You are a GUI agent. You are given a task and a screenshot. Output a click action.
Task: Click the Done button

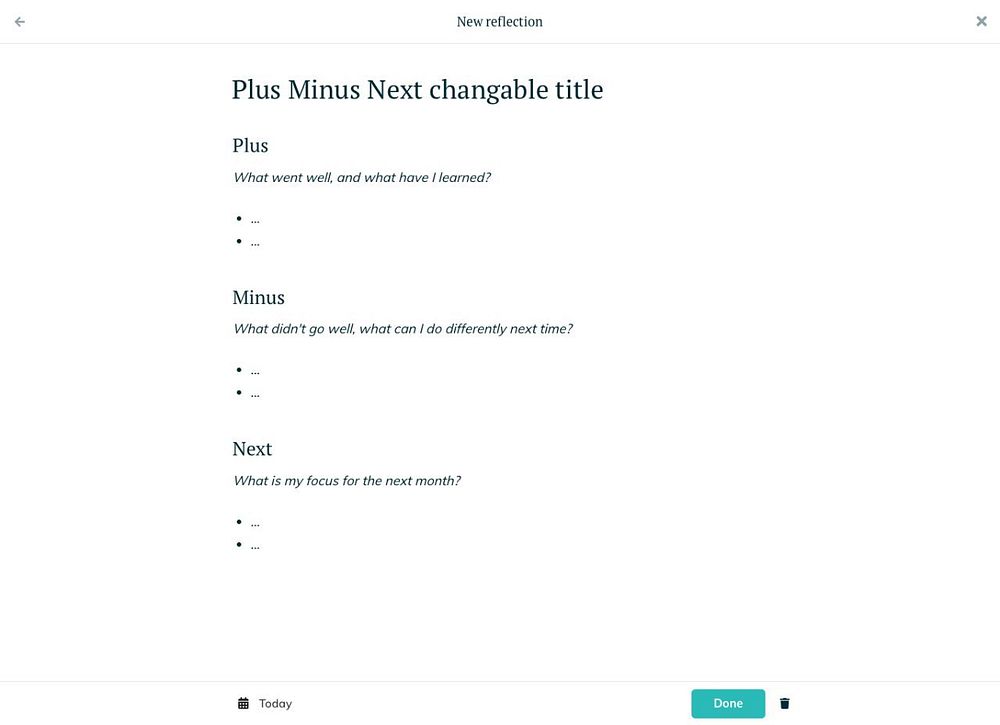[x=728, y=703]
